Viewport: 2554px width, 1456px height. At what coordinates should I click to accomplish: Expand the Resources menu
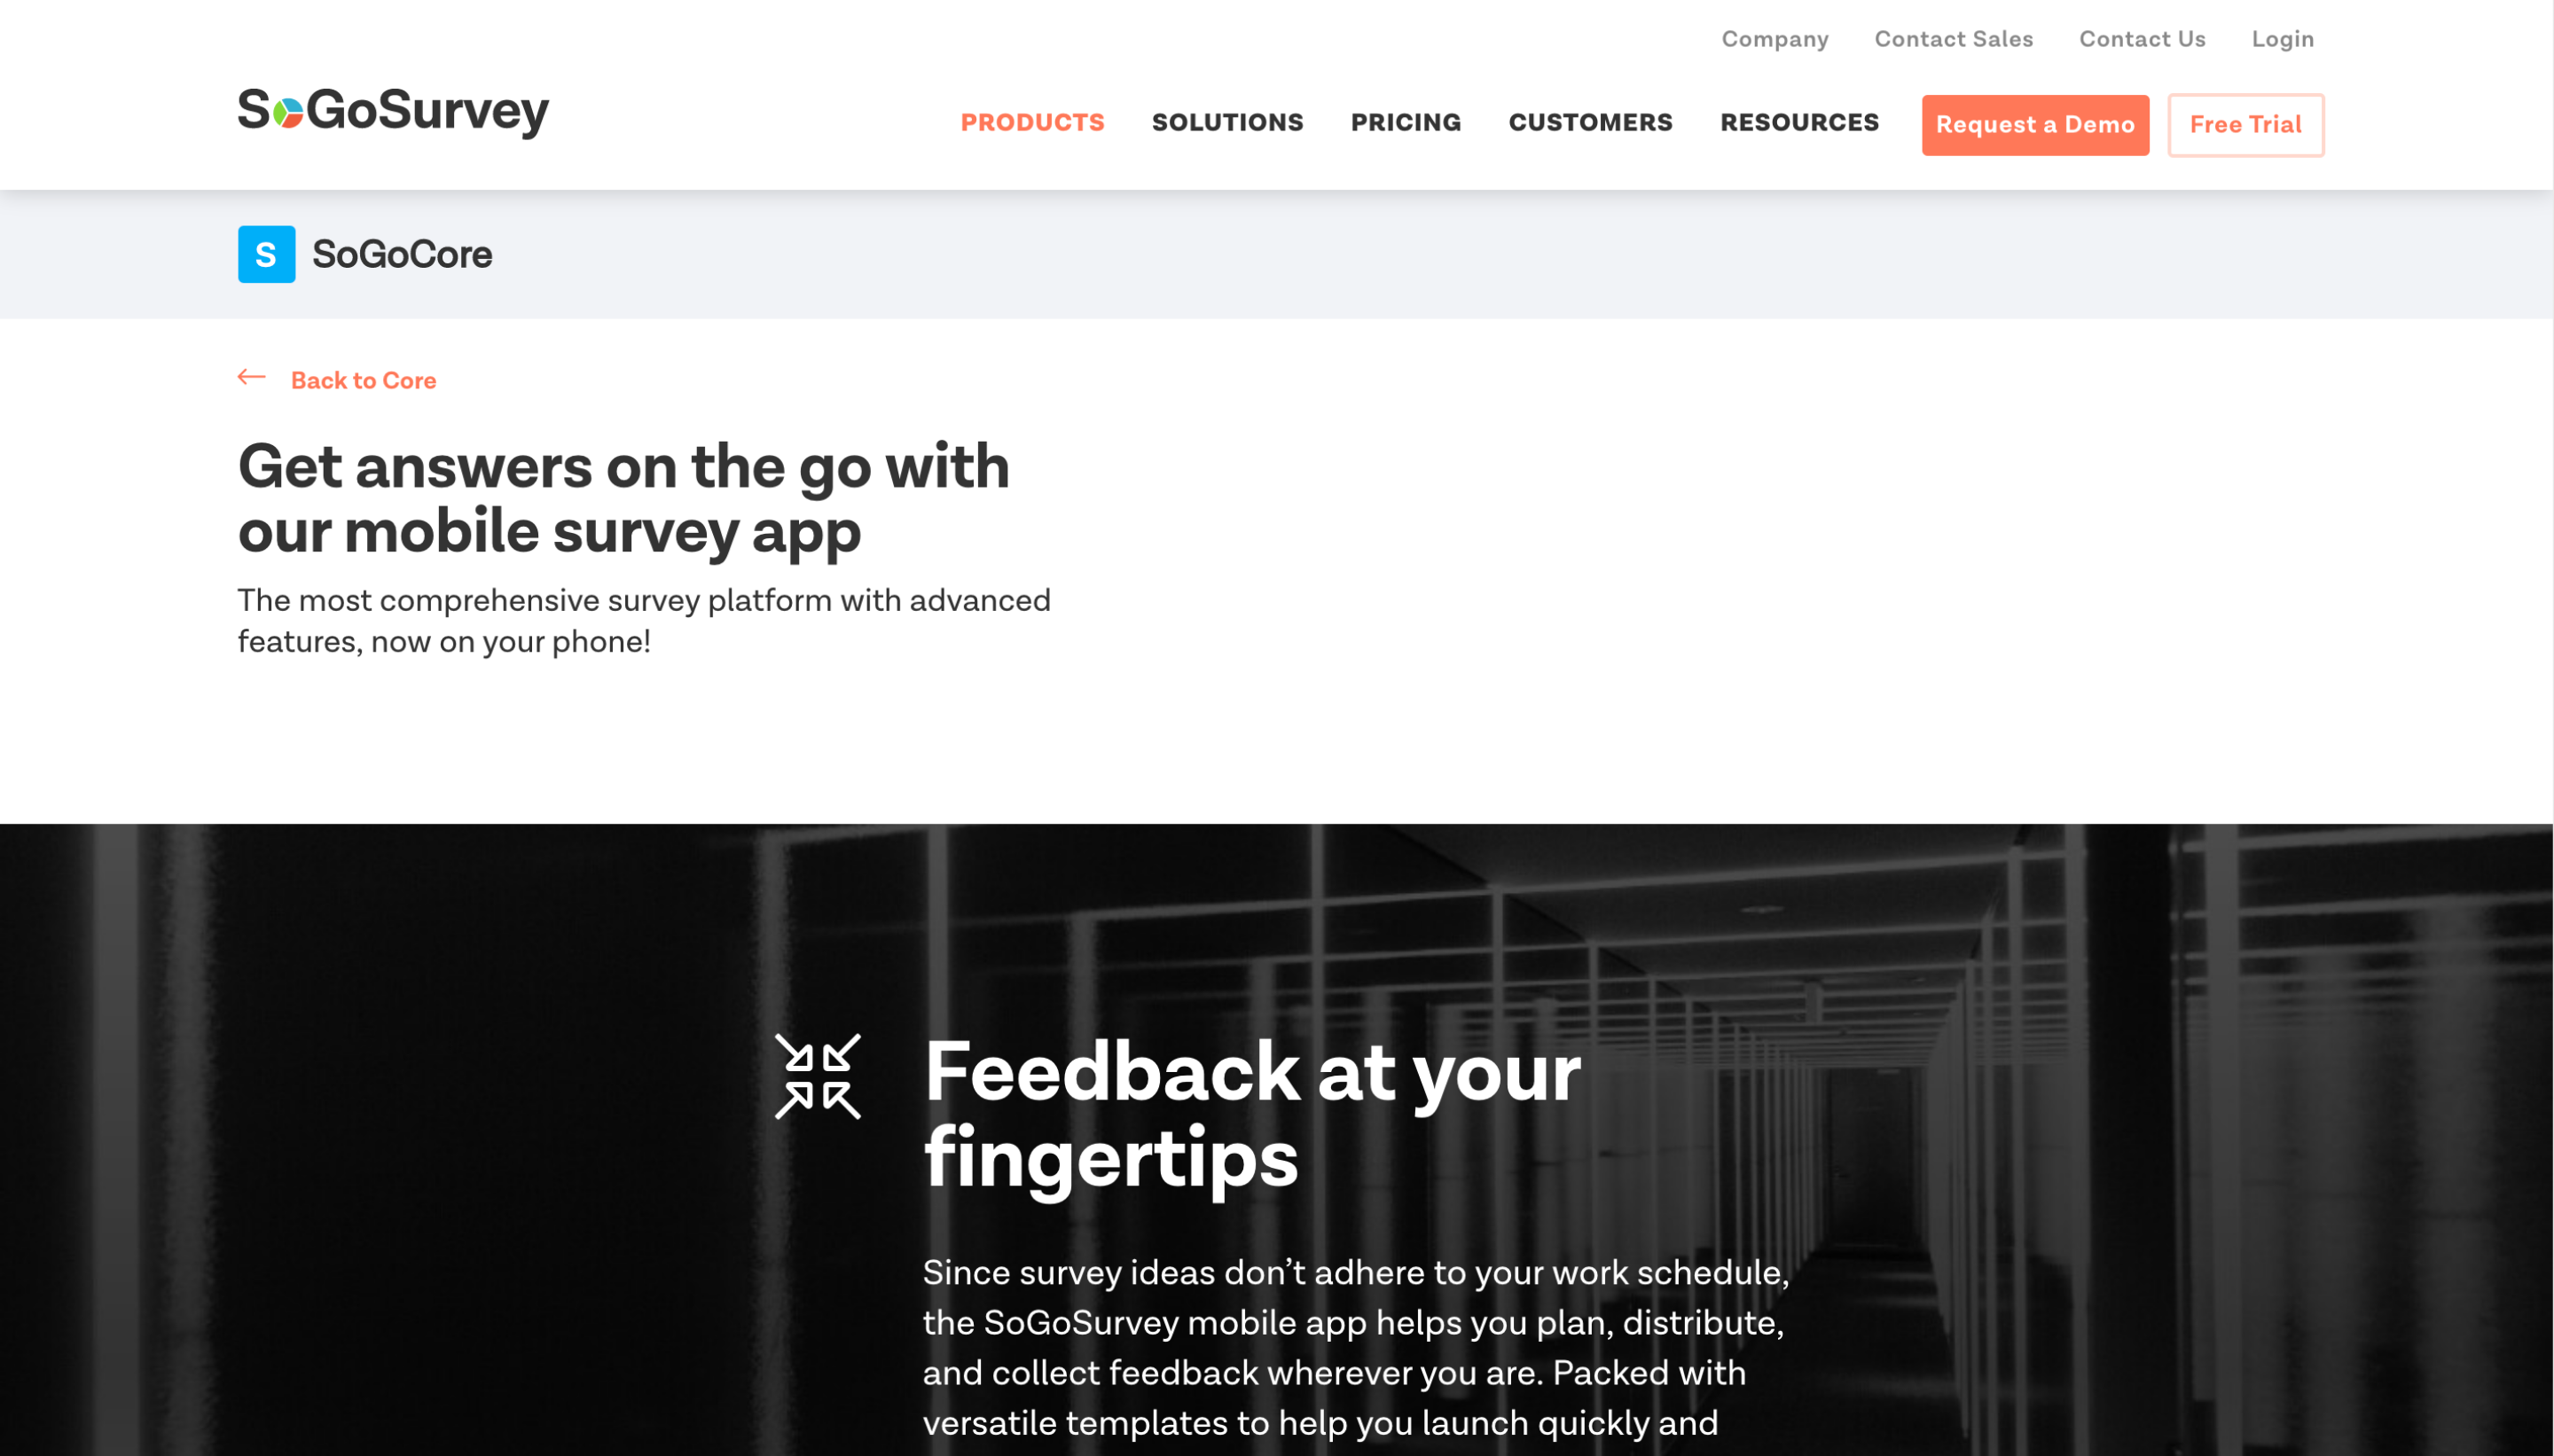[x=1799, y=121]
